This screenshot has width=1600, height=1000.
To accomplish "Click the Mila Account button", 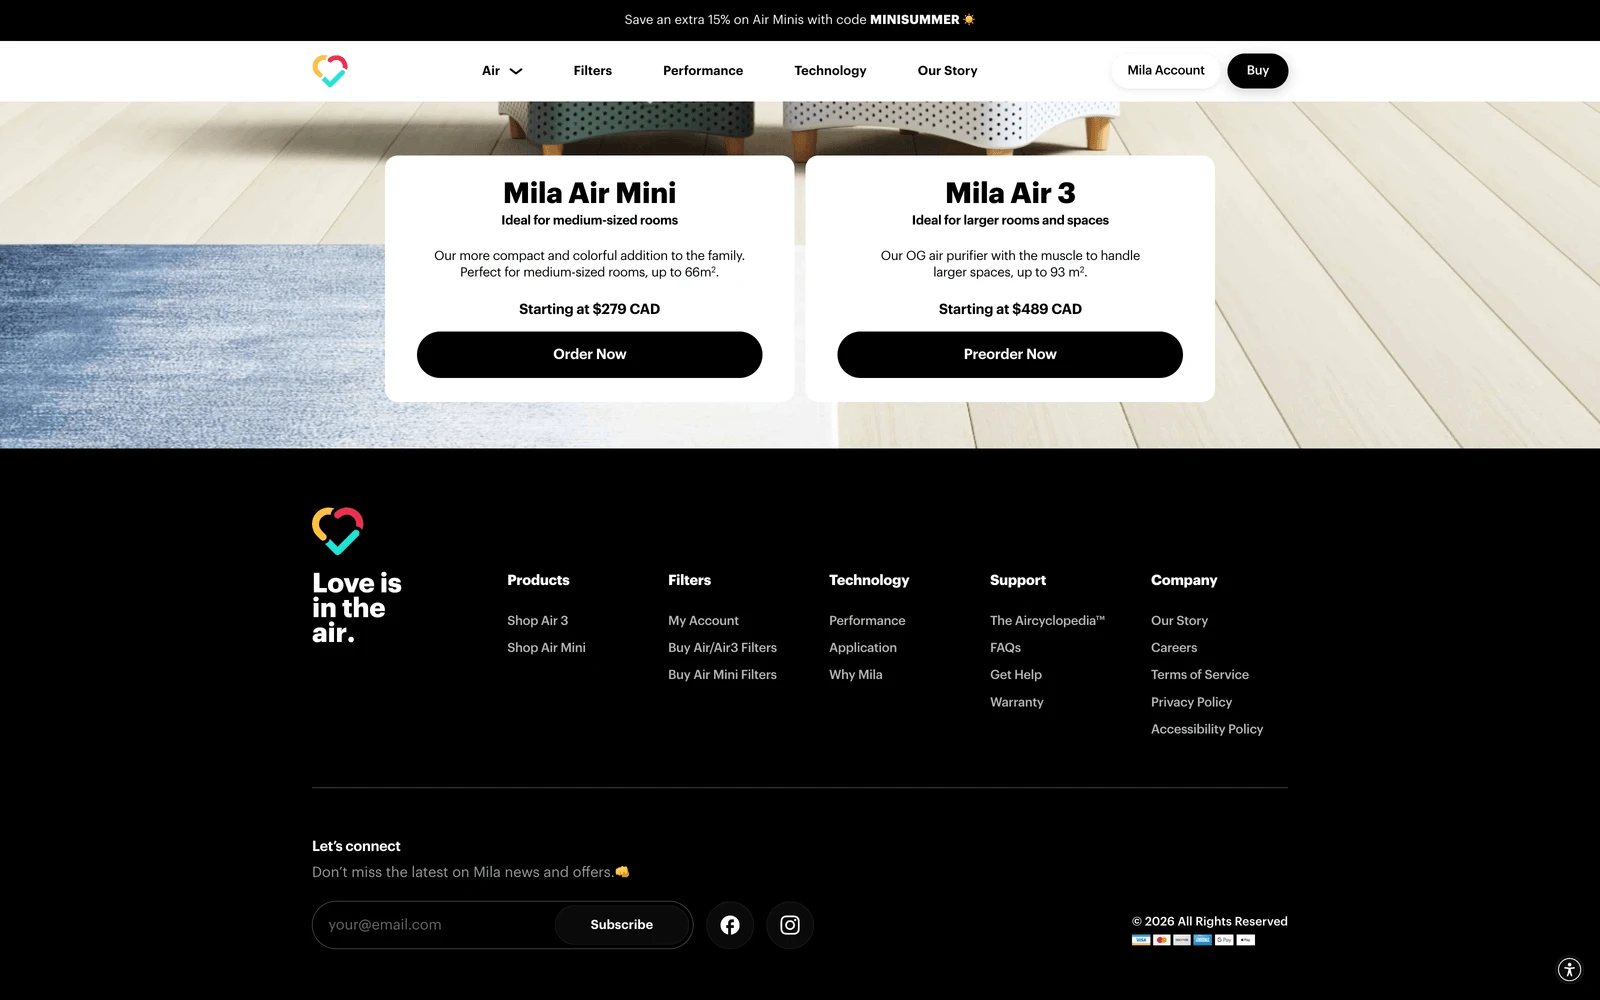I will point(1166,71).
